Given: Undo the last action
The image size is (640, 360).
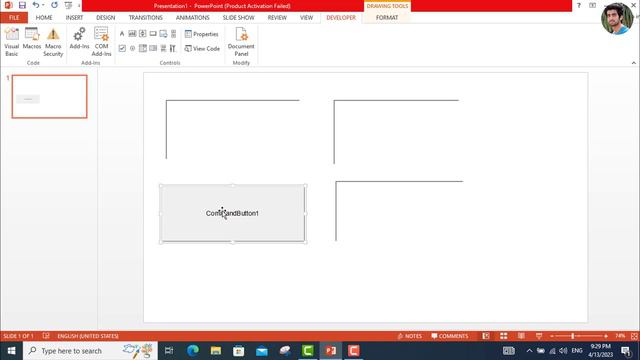Looking at the screenshot, I should (36, 5).
